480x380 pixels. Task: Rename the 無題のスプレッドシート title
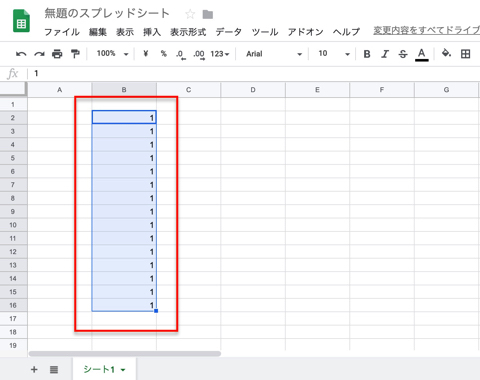107,13
